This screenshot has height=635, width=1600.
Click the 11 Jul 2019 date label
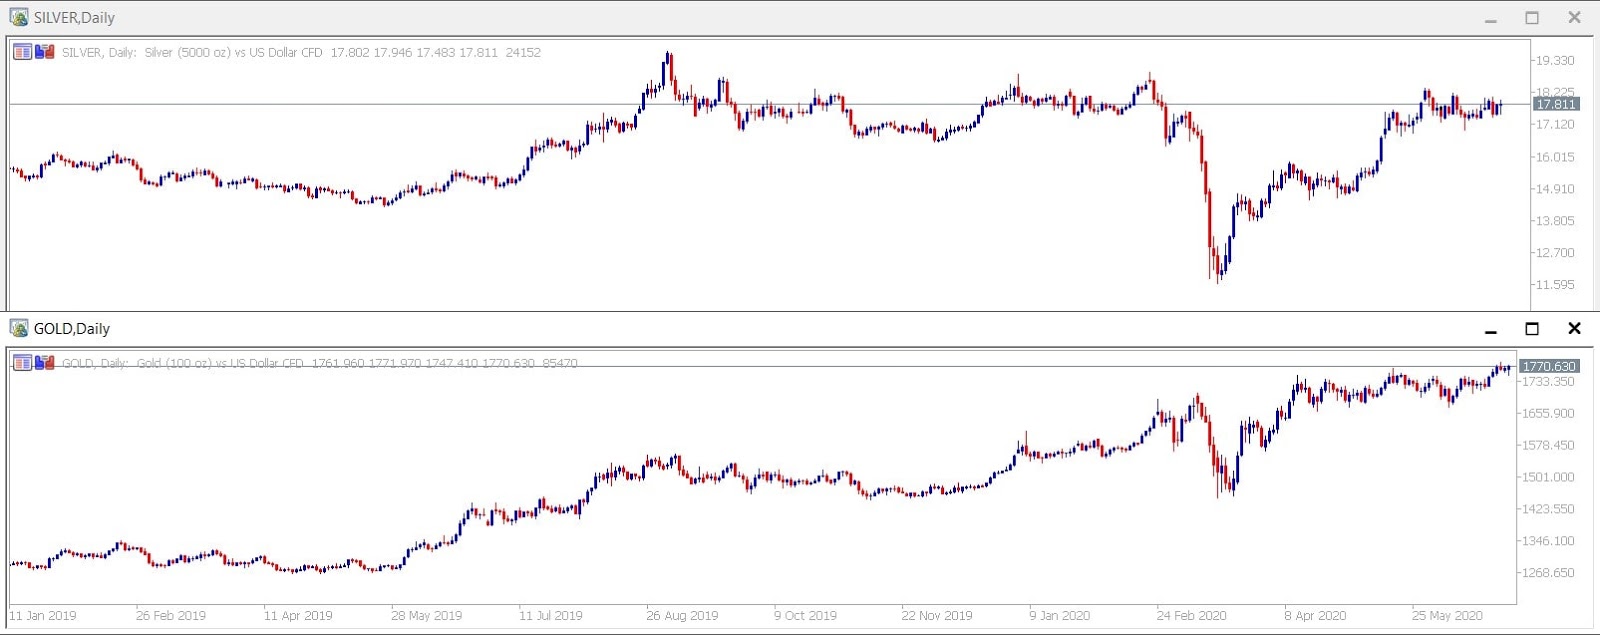point(551,616)
